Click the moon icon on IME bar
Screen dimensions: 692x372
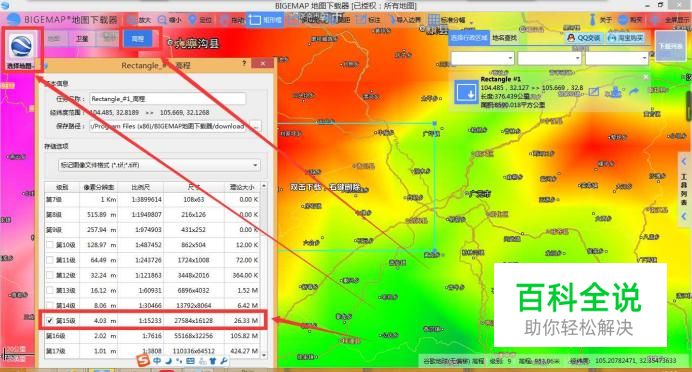coord(168,361)
